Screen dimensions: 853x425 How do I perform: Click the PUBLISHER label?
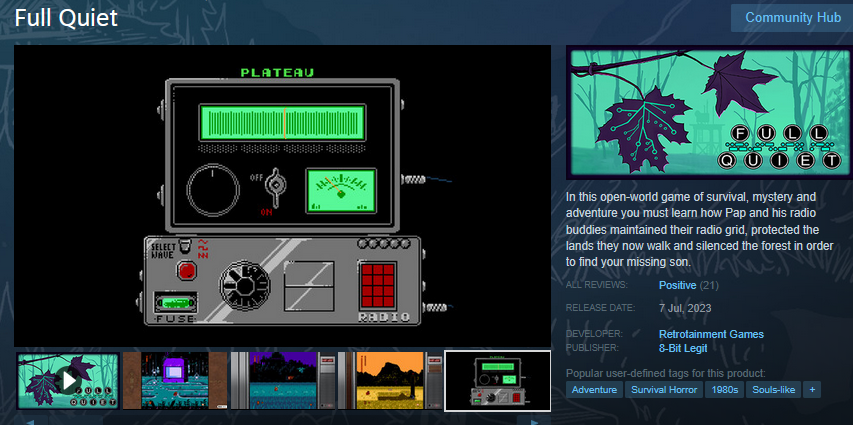(593, 347)
